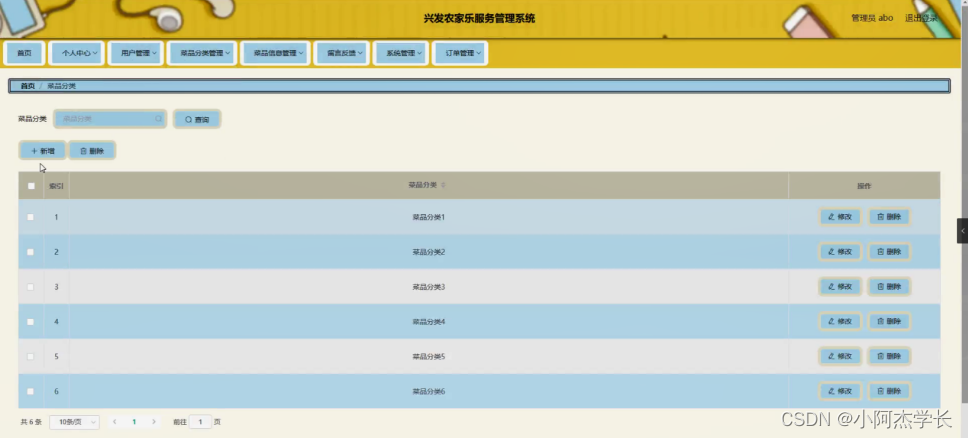Click 退出登录 to log out
Image resolution: width=968 pixels, height=438 pixels.
920,18
